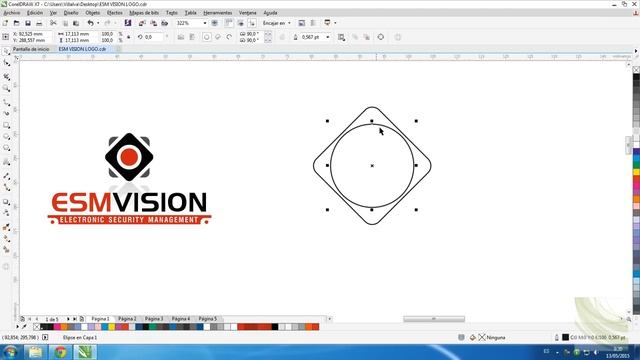Open the Mapas de bits menu

coord(144,13)
